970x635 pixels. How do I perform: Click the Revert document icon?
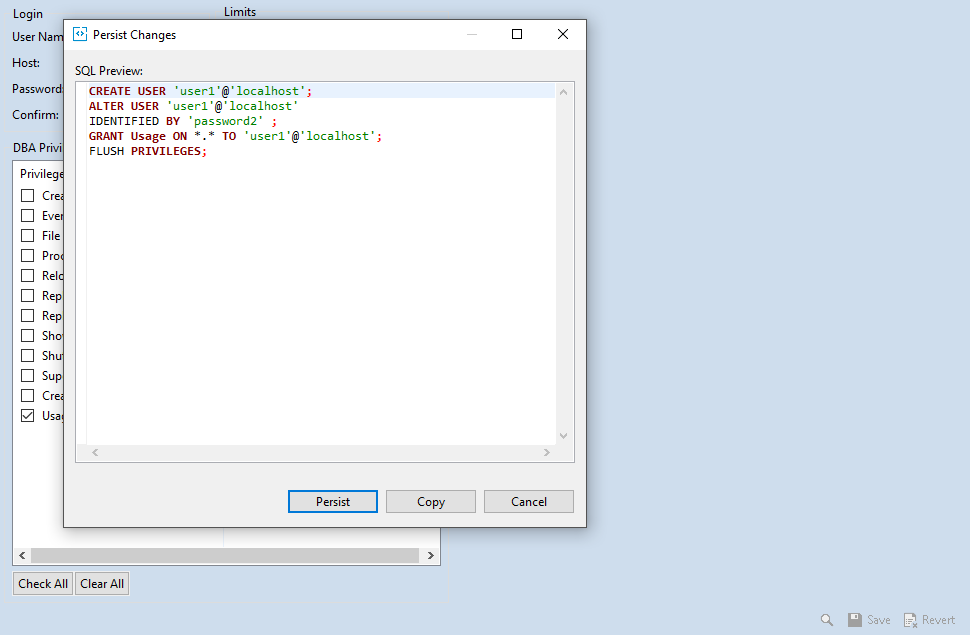click(x=912, y=619)
